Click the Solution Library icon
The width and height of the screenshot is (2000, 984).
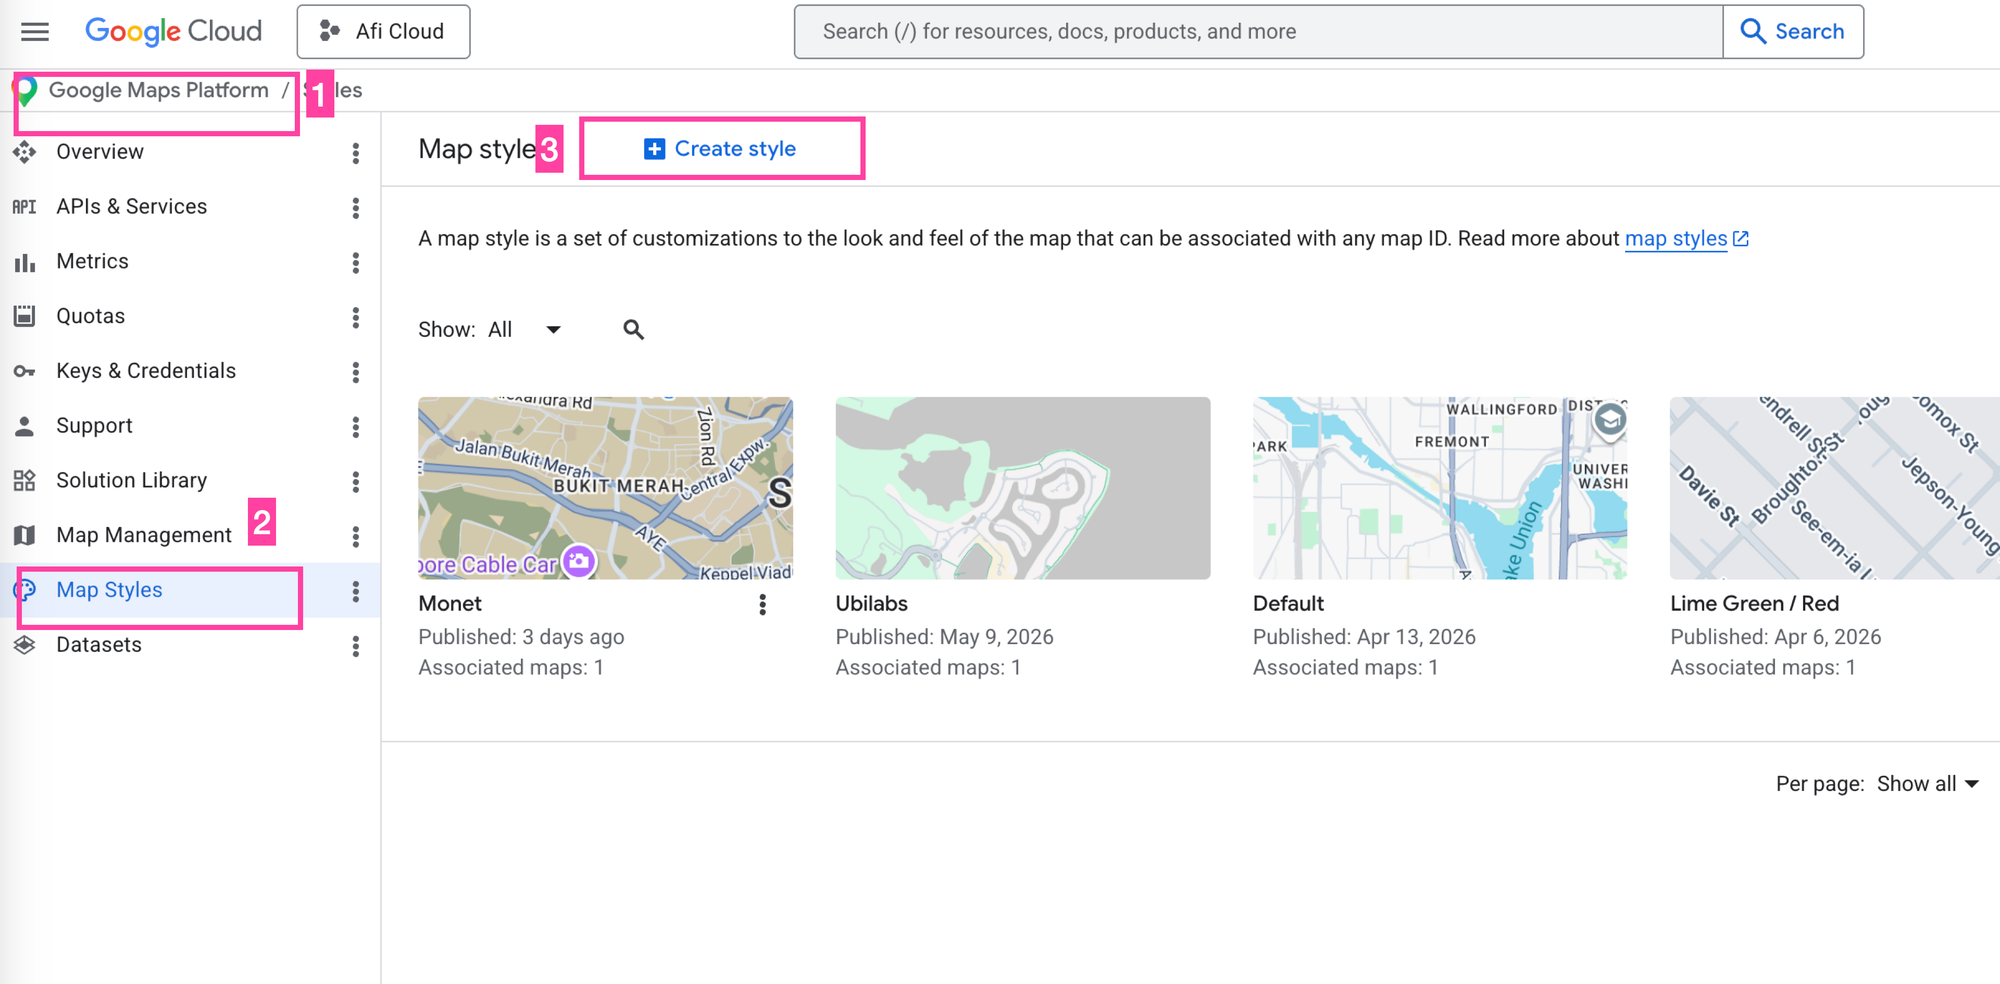pyautogui.click(x=25, y=481)
